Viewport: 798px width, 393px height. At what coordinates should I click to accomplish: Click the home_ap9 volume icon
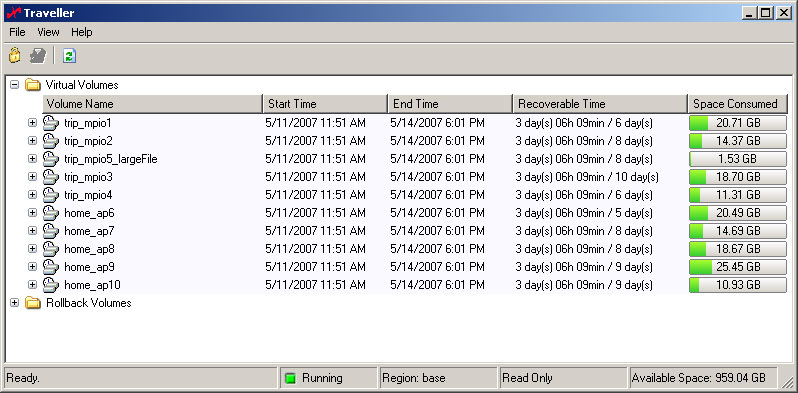(x=50, y=266)
